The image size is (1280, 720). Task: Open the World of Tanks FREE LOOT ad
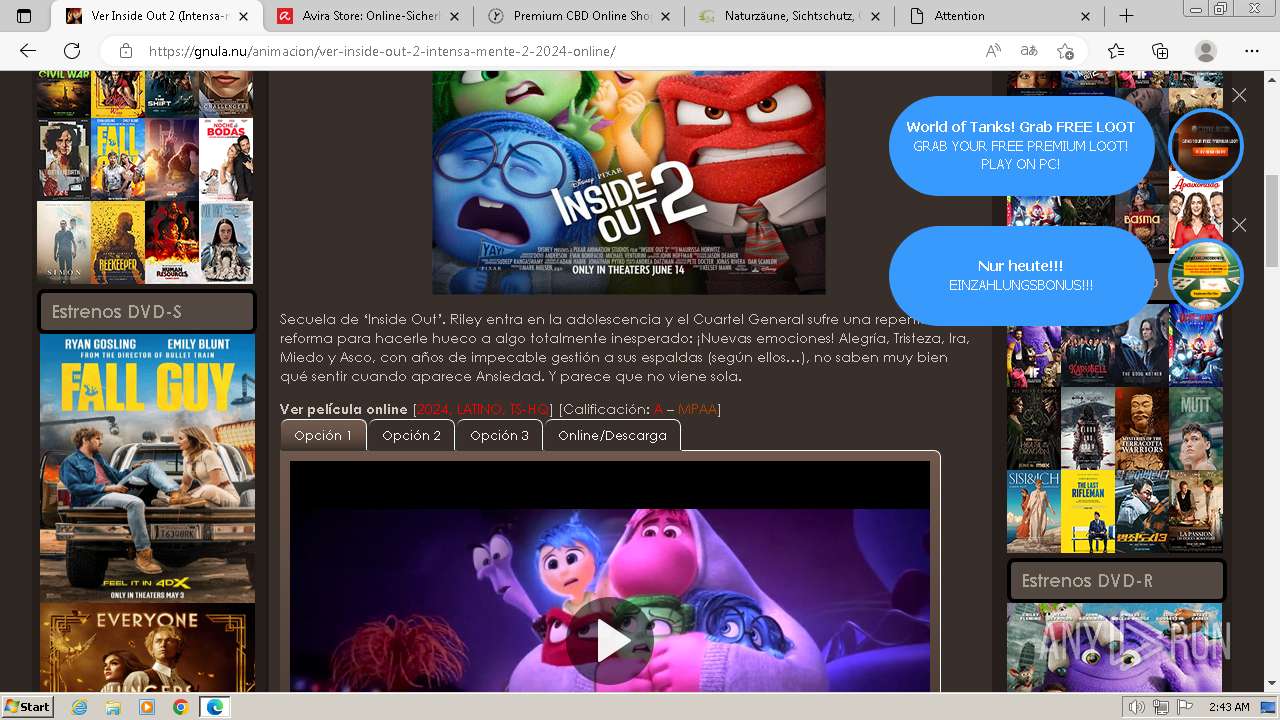1020,145
